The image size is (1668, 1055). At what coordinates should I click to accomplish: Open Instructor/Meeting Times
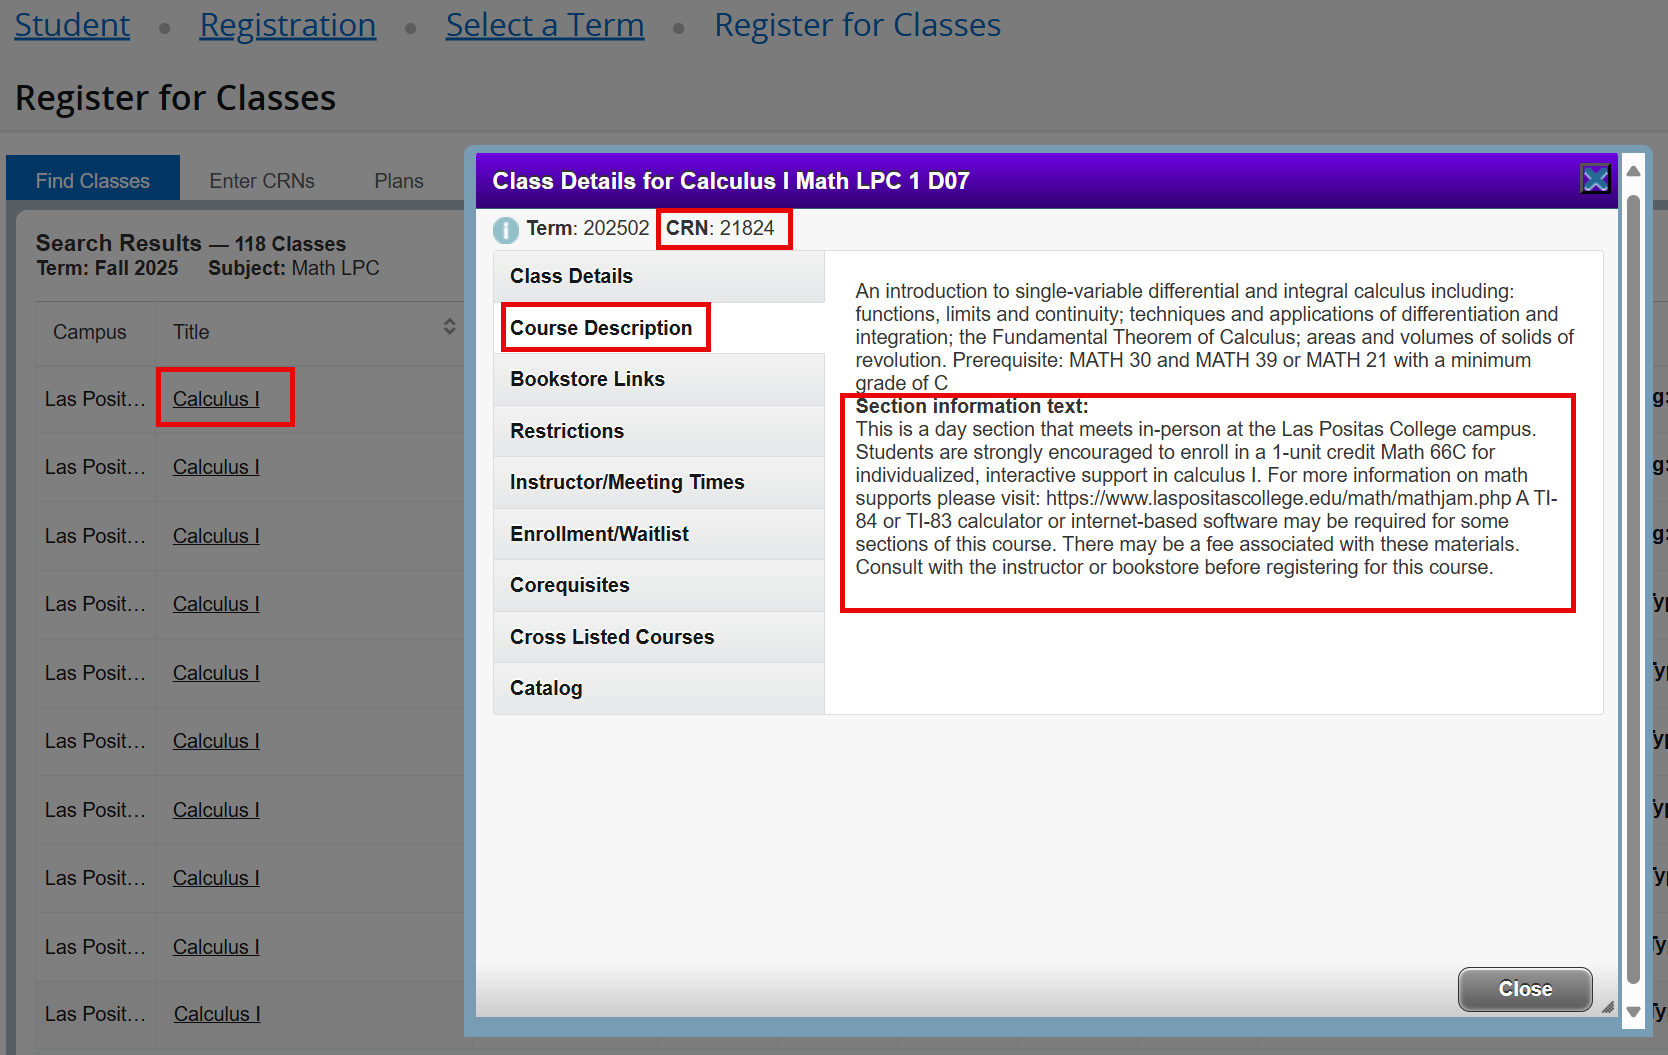click(627, 482)
